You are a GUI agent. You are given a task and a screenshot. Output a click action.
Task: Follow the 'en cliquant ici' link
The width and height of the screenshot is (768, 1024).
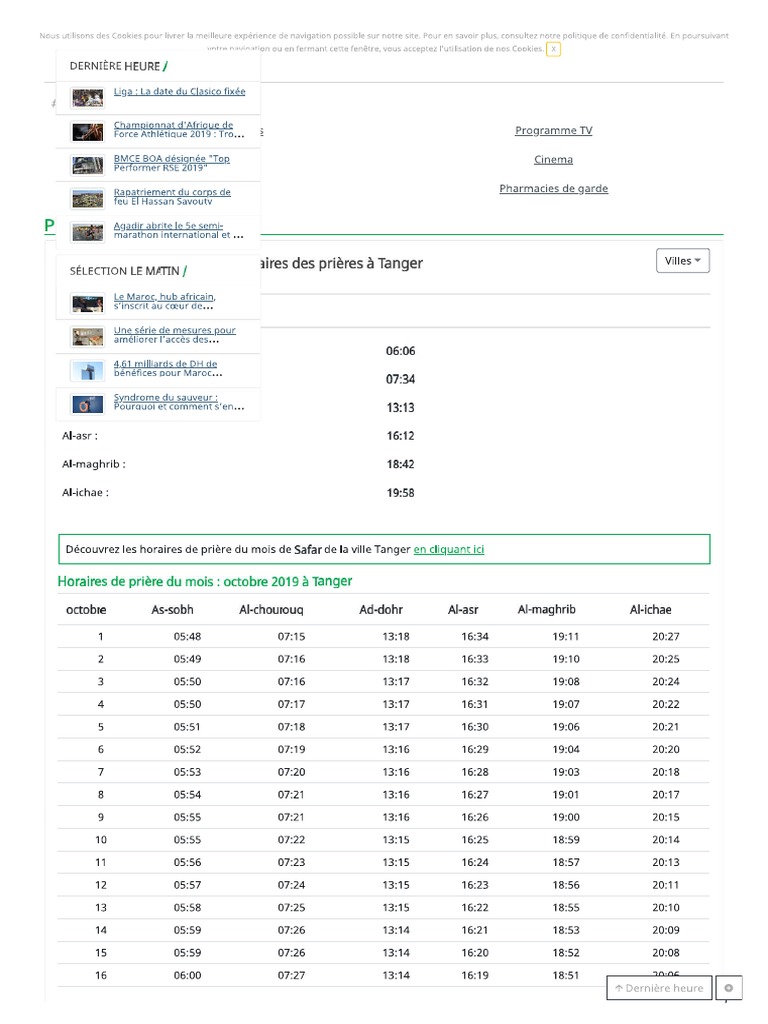pyautogui.click(x=449, y=550)
